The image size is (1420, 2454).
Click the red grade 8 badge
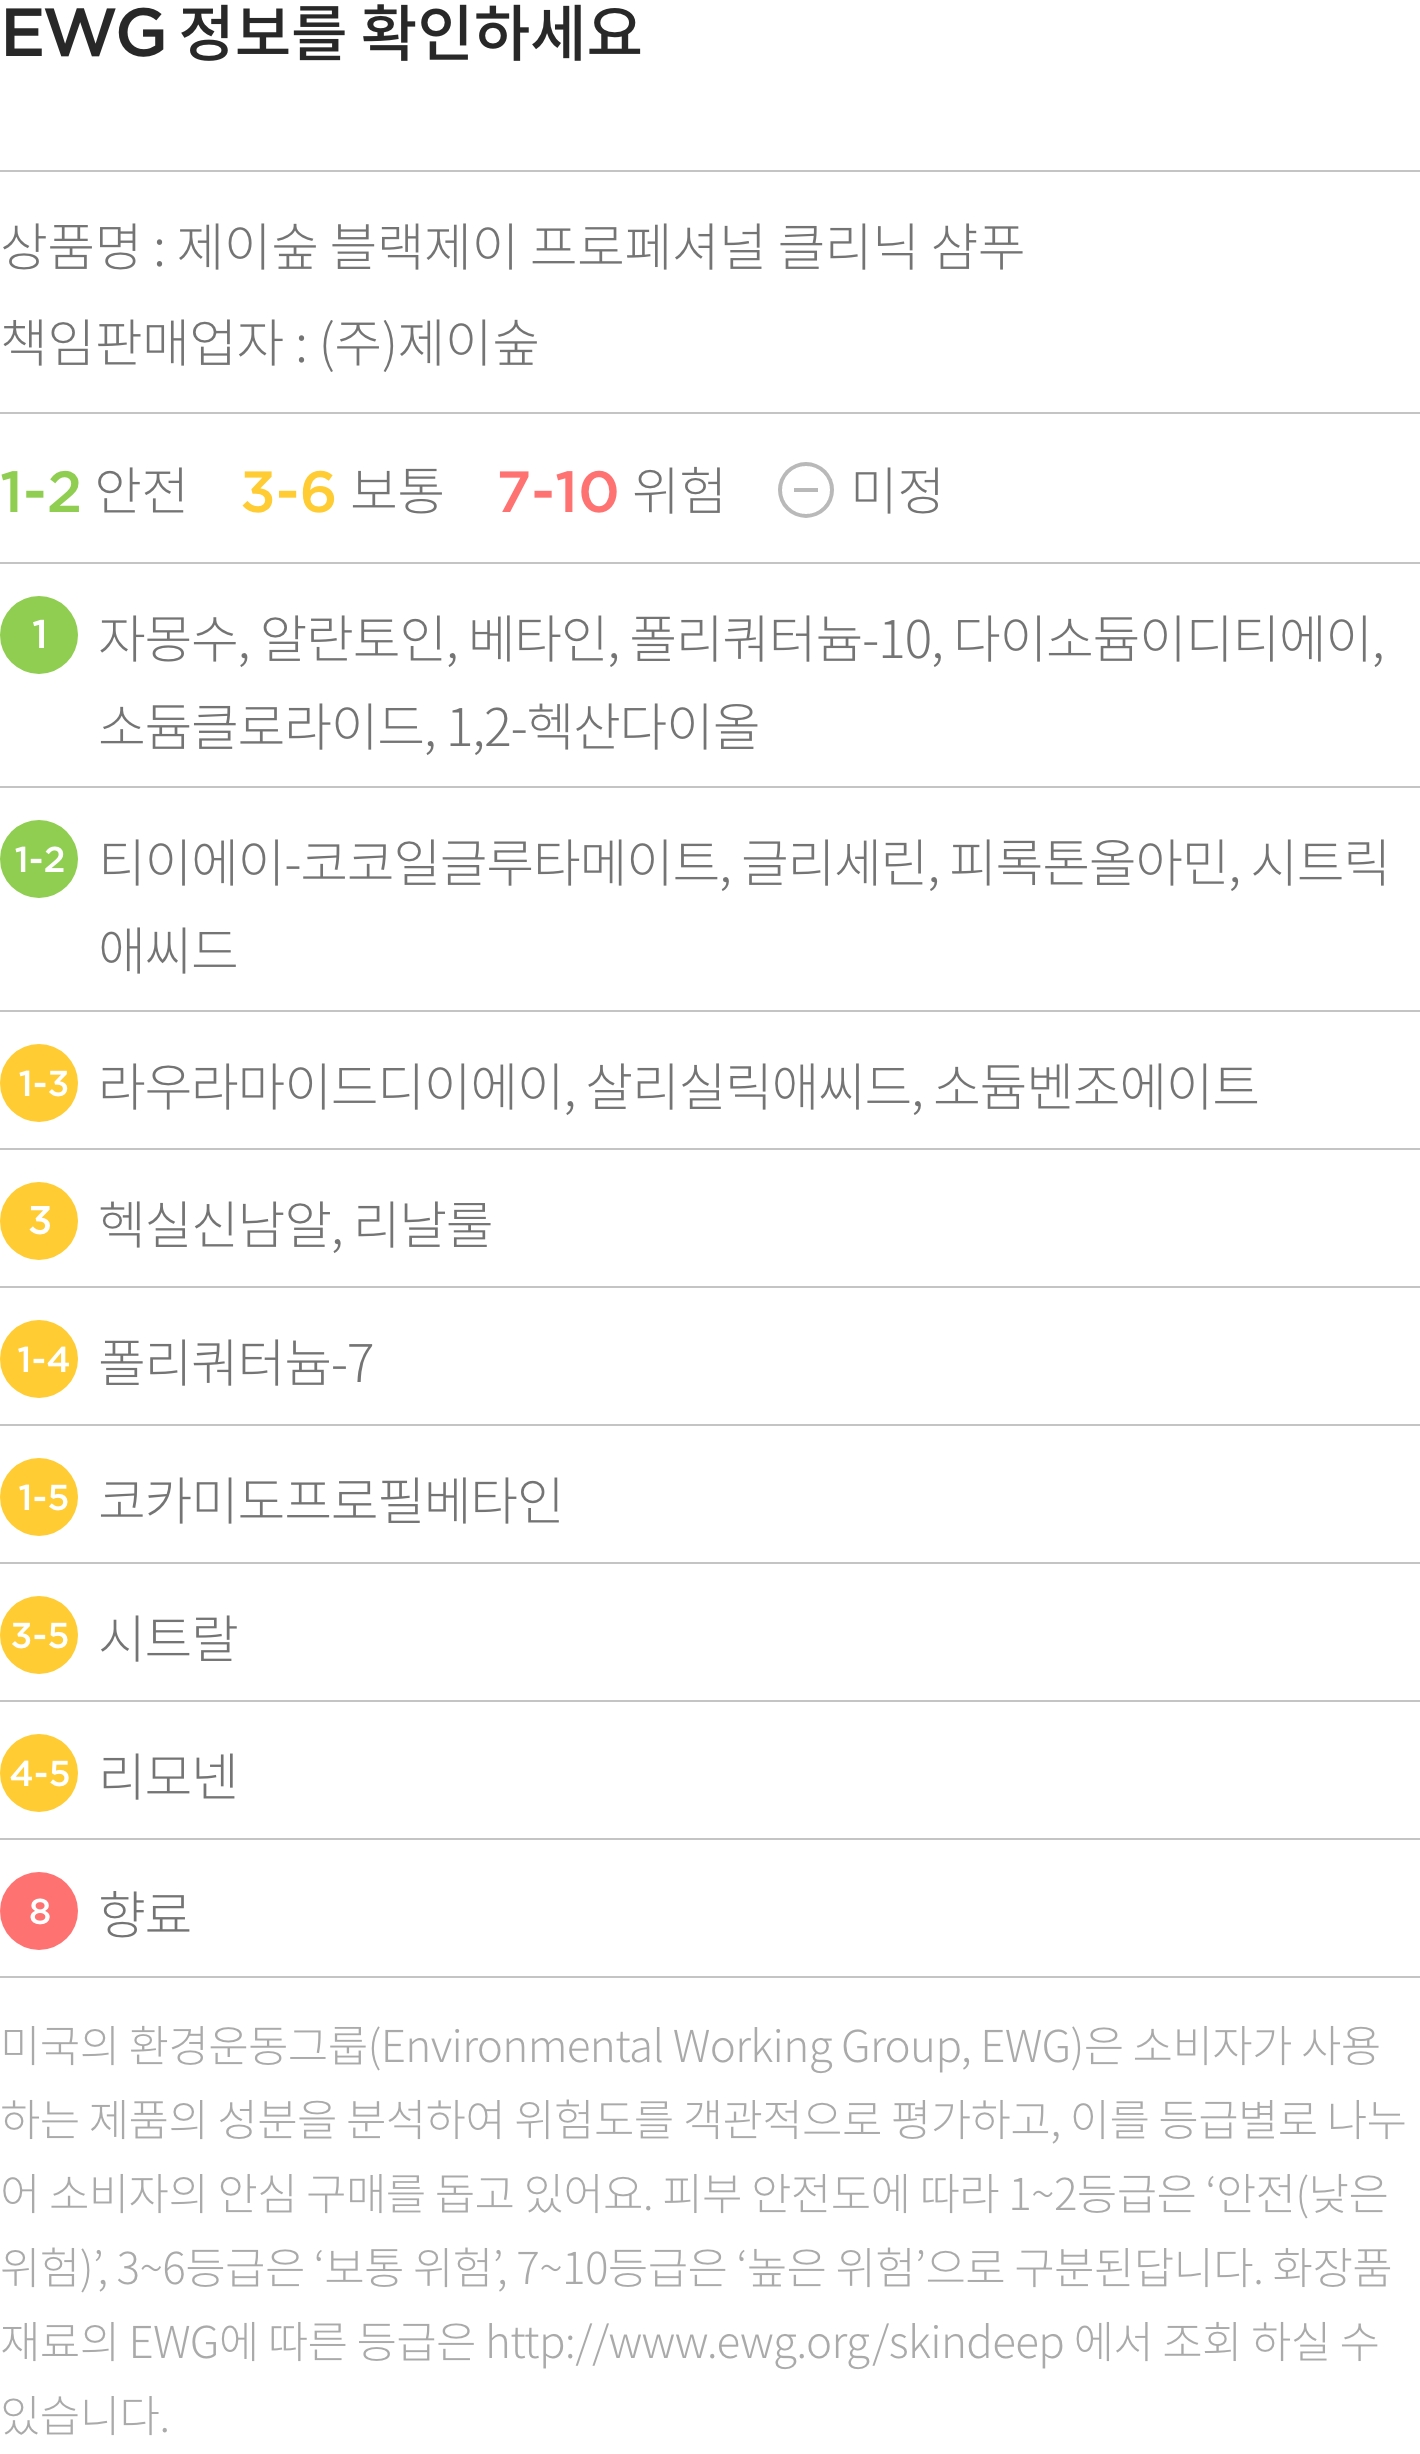39,1911
